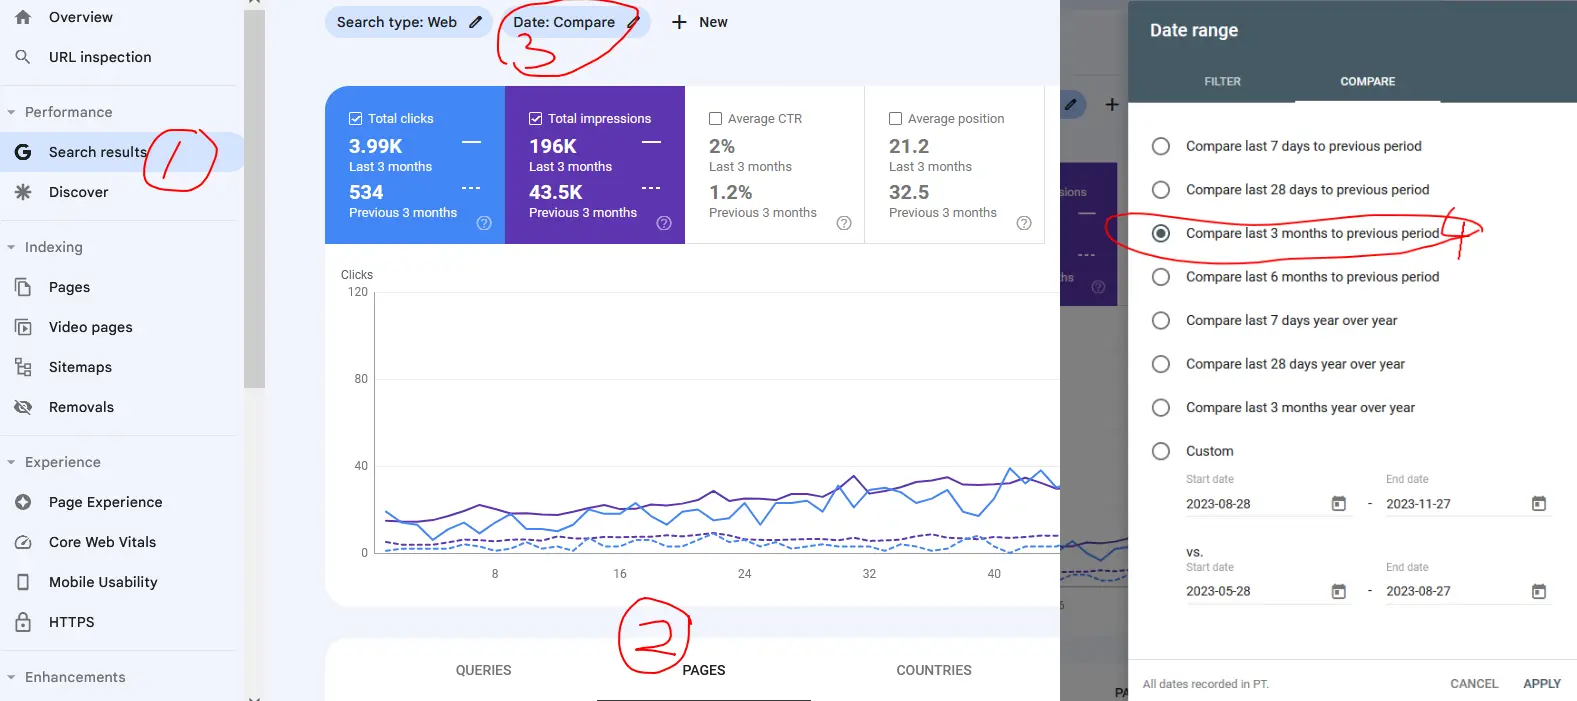The width and height of the screenshot is (1577, 701).
Task: Enable the Average CTR checkbox
Action: click(x=715, y=118)
